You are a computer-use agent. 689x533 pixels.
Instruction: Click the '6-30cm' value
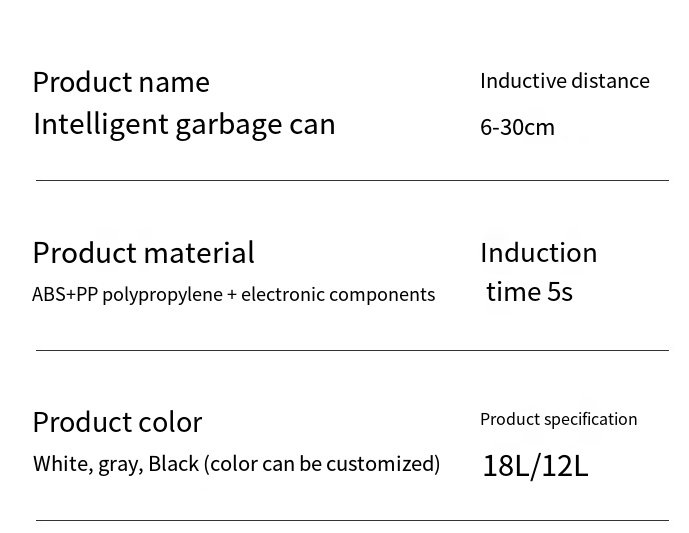(517, 128)
